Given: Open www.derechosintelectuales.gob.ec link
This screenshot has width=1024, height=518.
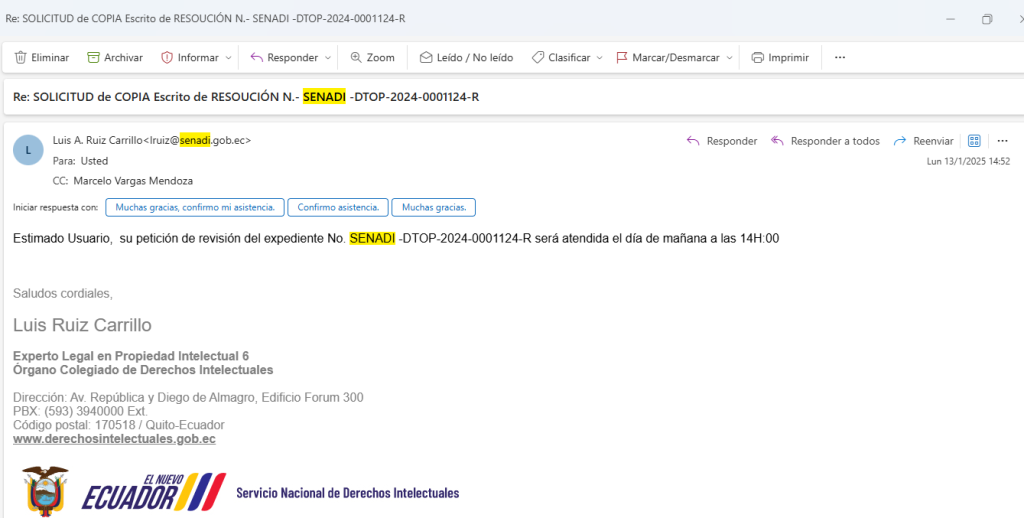Looking at the screenshot, I should click(114, 439).
